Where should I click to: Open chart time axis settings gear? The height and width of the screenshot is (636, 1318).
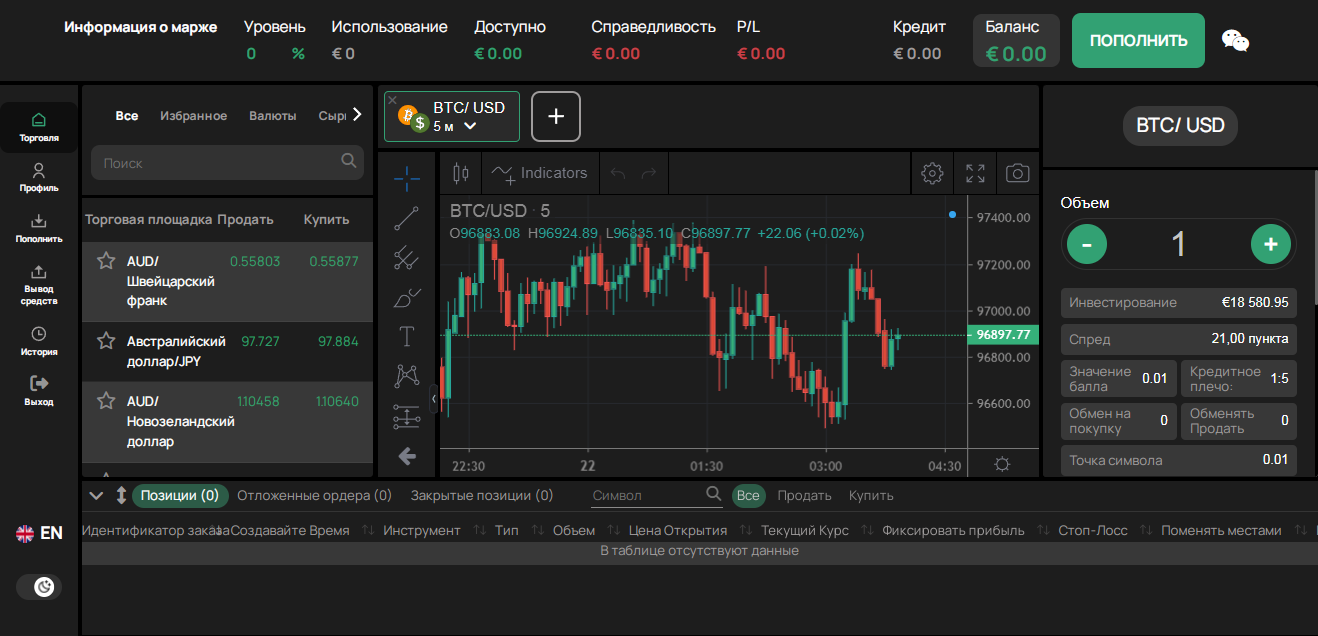pos(1002,464)
